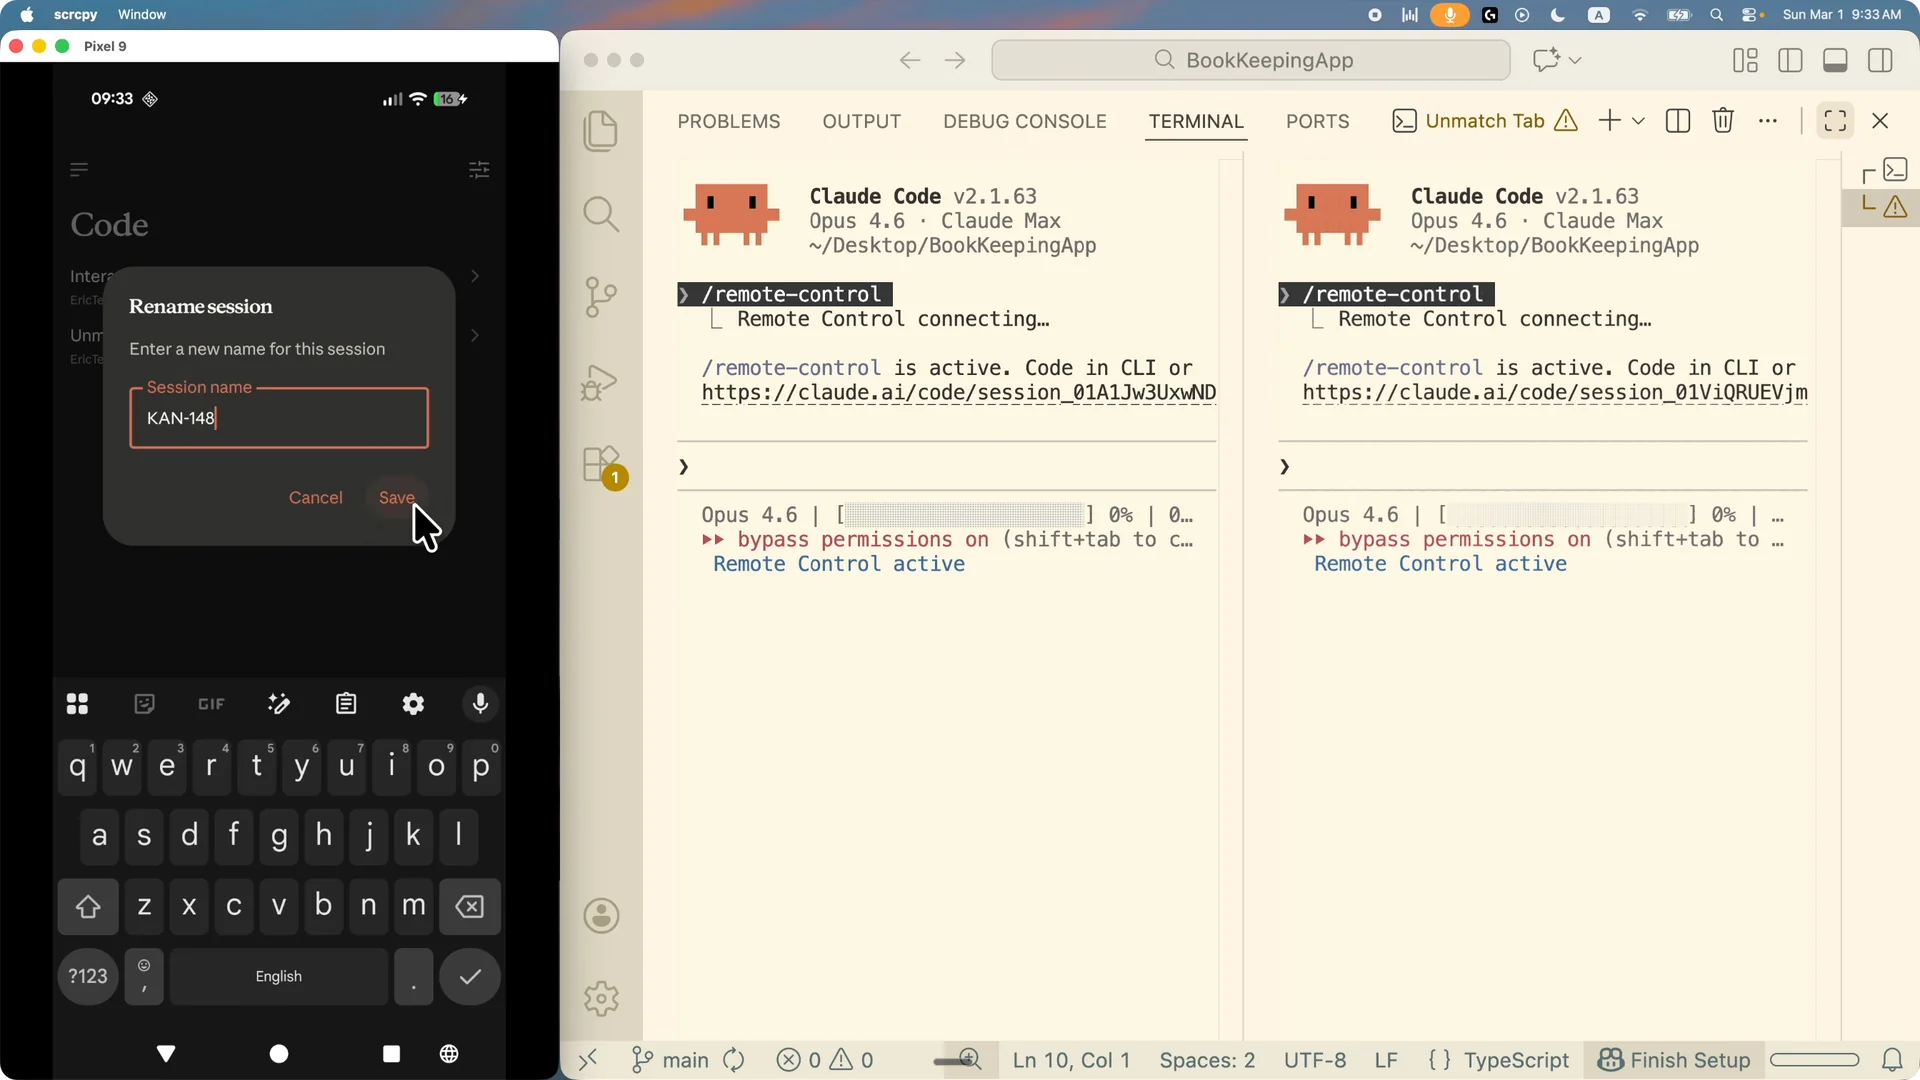Screen dimensions: 1920x1080
Task: Click the Split Terminal icon
Action: 1678,121
